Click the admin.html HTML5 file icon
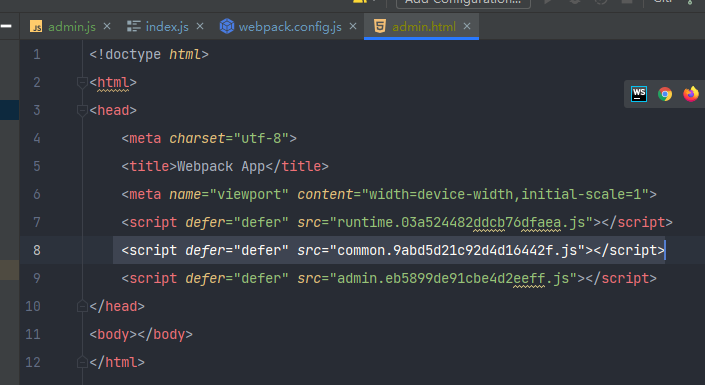Screen dimensions: 705x385 coord(379,26)
